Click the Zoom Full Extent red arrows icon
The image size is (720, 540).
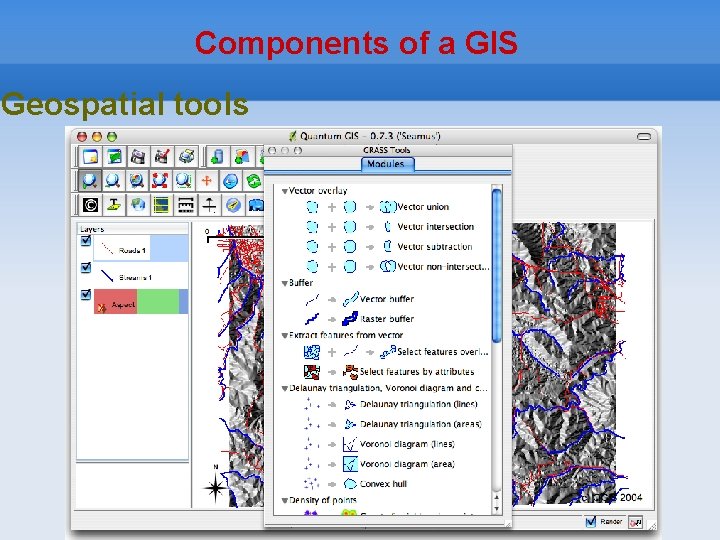[160, 180]
